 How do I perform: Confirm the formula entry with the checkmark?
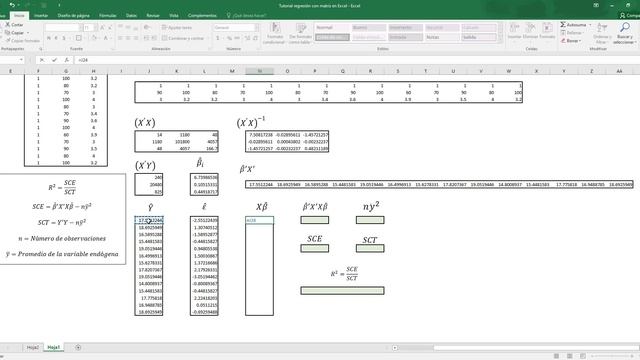[x=54, y=60]
